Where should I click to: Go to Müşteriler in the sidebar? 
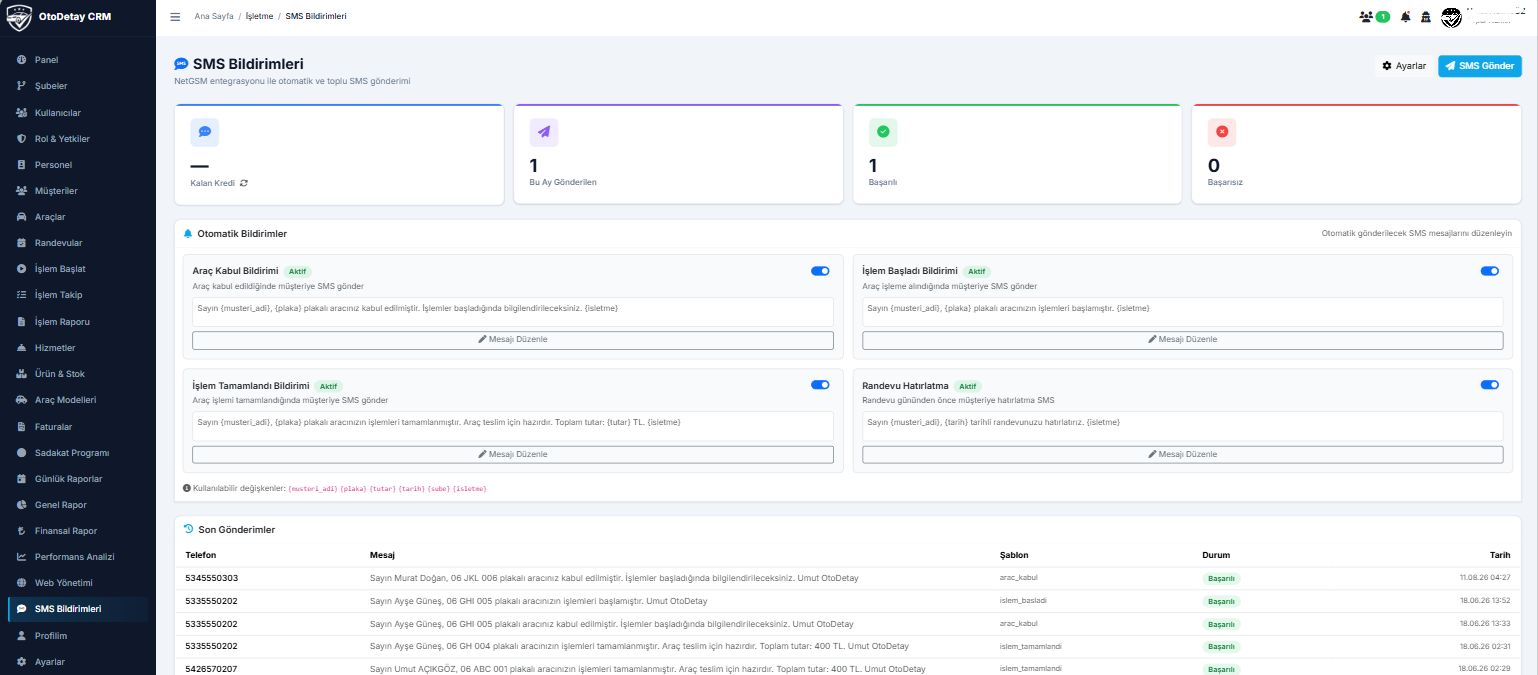78,191
